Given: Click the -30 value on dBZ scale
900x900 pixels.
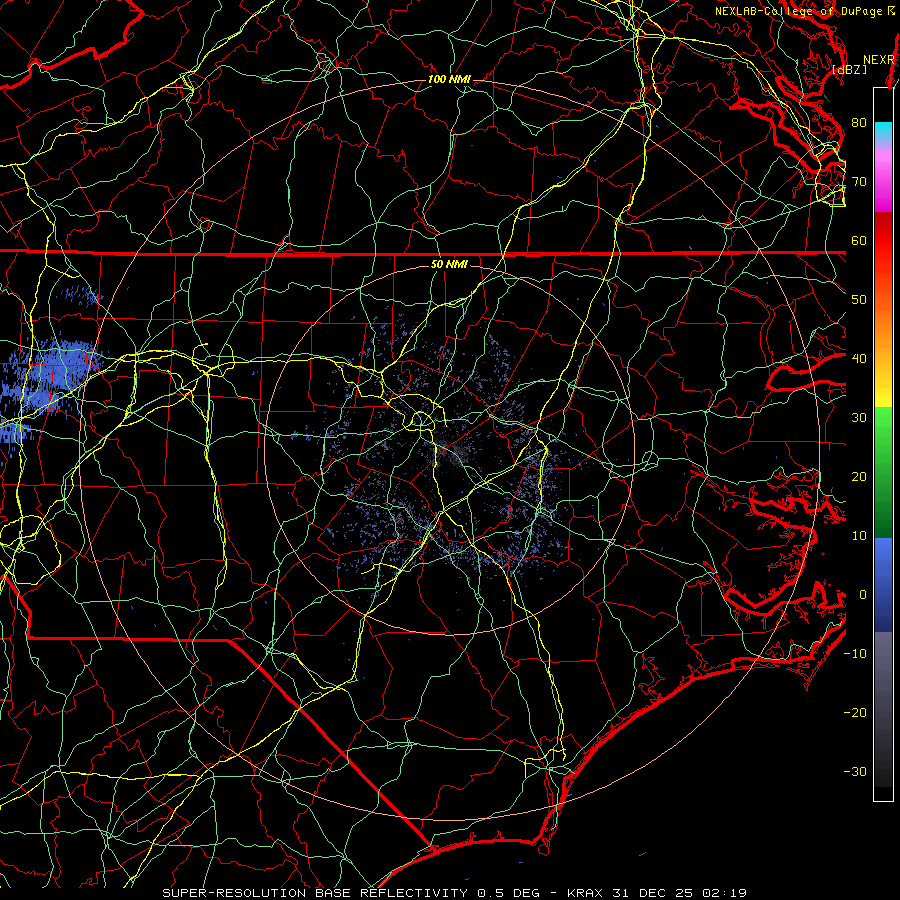Looking at the screenshot, I should 855,772.
